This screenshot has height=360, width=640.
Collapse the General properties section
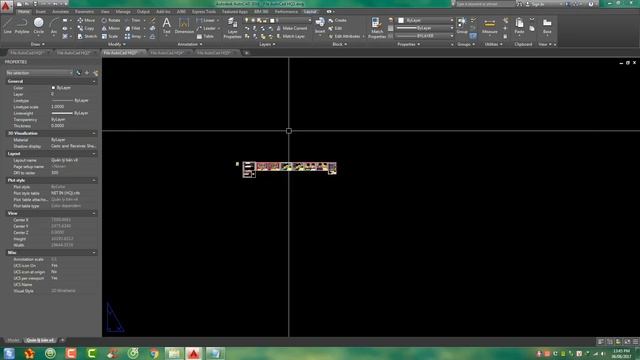tap(94, 81)
